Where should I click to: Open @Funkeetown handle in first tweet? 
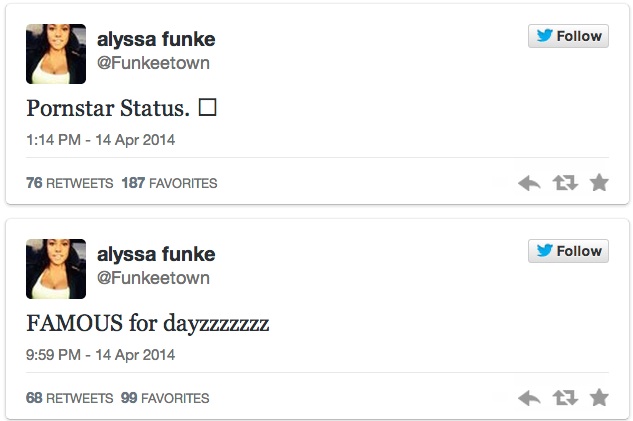coord(152,63)
